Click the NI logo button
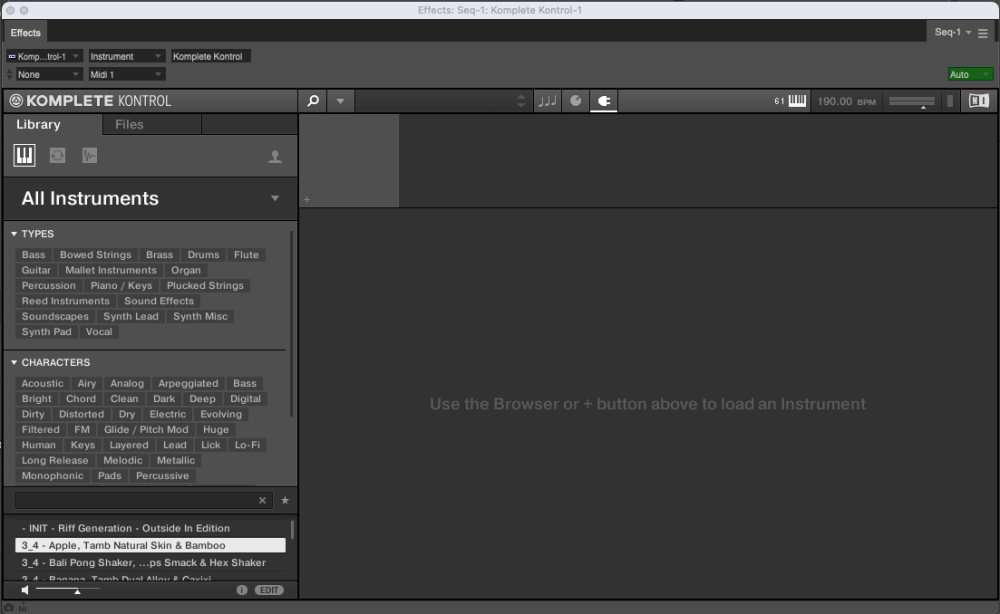Viewport: 1000px width, 614px height. [978, 101]
